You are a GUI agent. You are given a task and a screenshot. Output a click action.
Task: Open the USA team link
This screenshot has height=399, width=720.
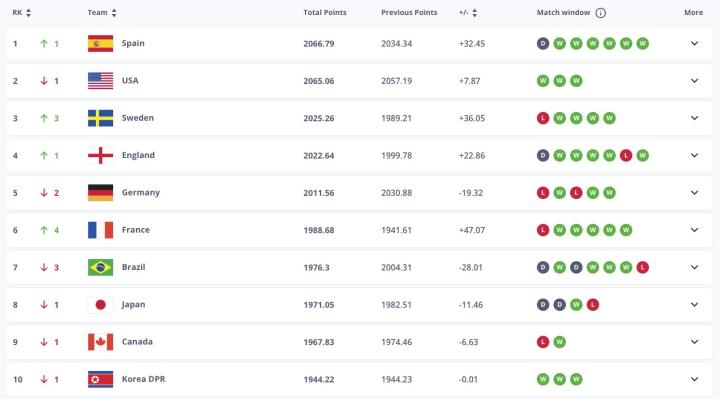130,80
